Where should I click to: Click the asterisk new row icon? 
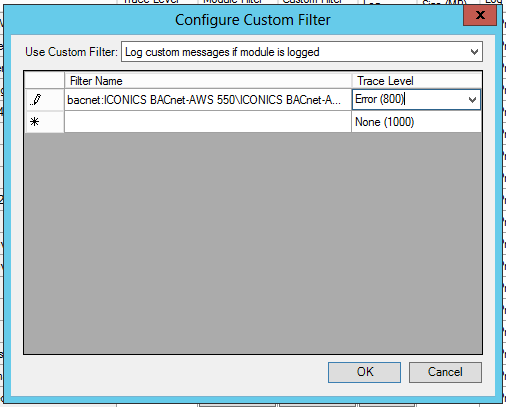pos(34,122)
